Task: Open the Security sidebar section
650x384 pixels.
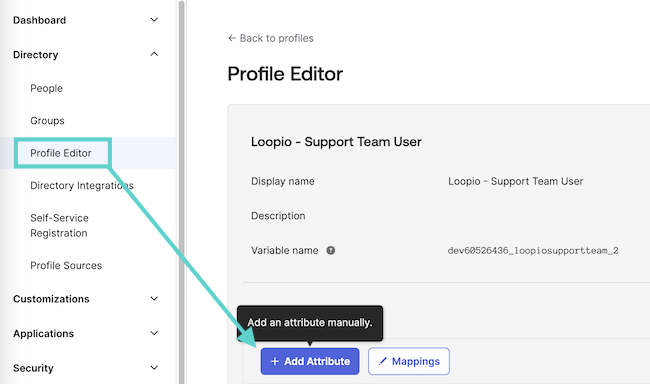Action: click(x=33, y=368)
